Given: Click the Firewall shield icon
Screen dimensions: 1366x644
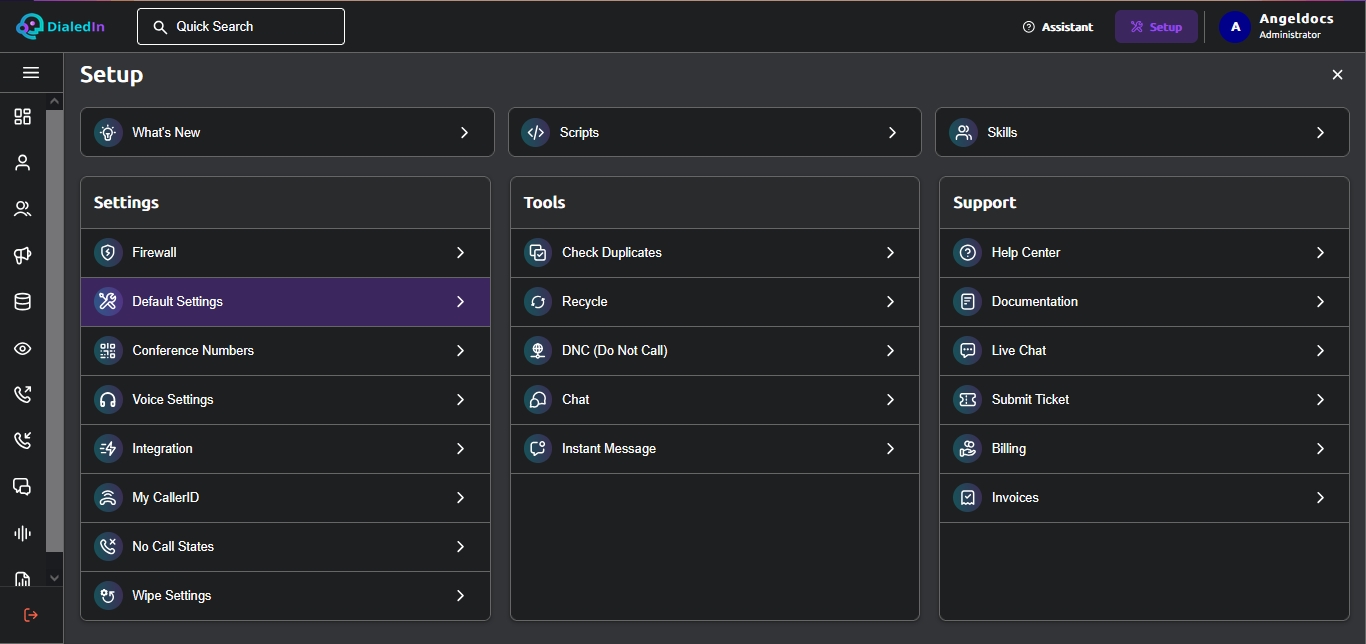Looking at the screenshot, I should click(x=108, y=253).
